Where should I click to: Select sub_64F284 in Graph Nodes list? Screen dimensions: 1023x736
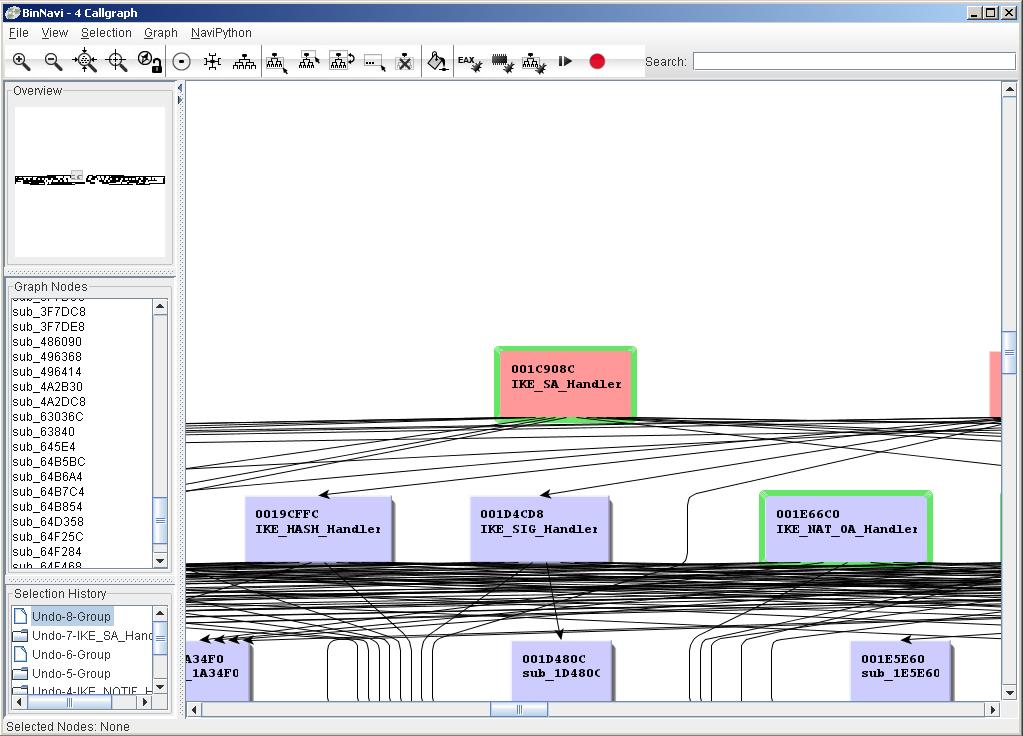coord(48,552)
